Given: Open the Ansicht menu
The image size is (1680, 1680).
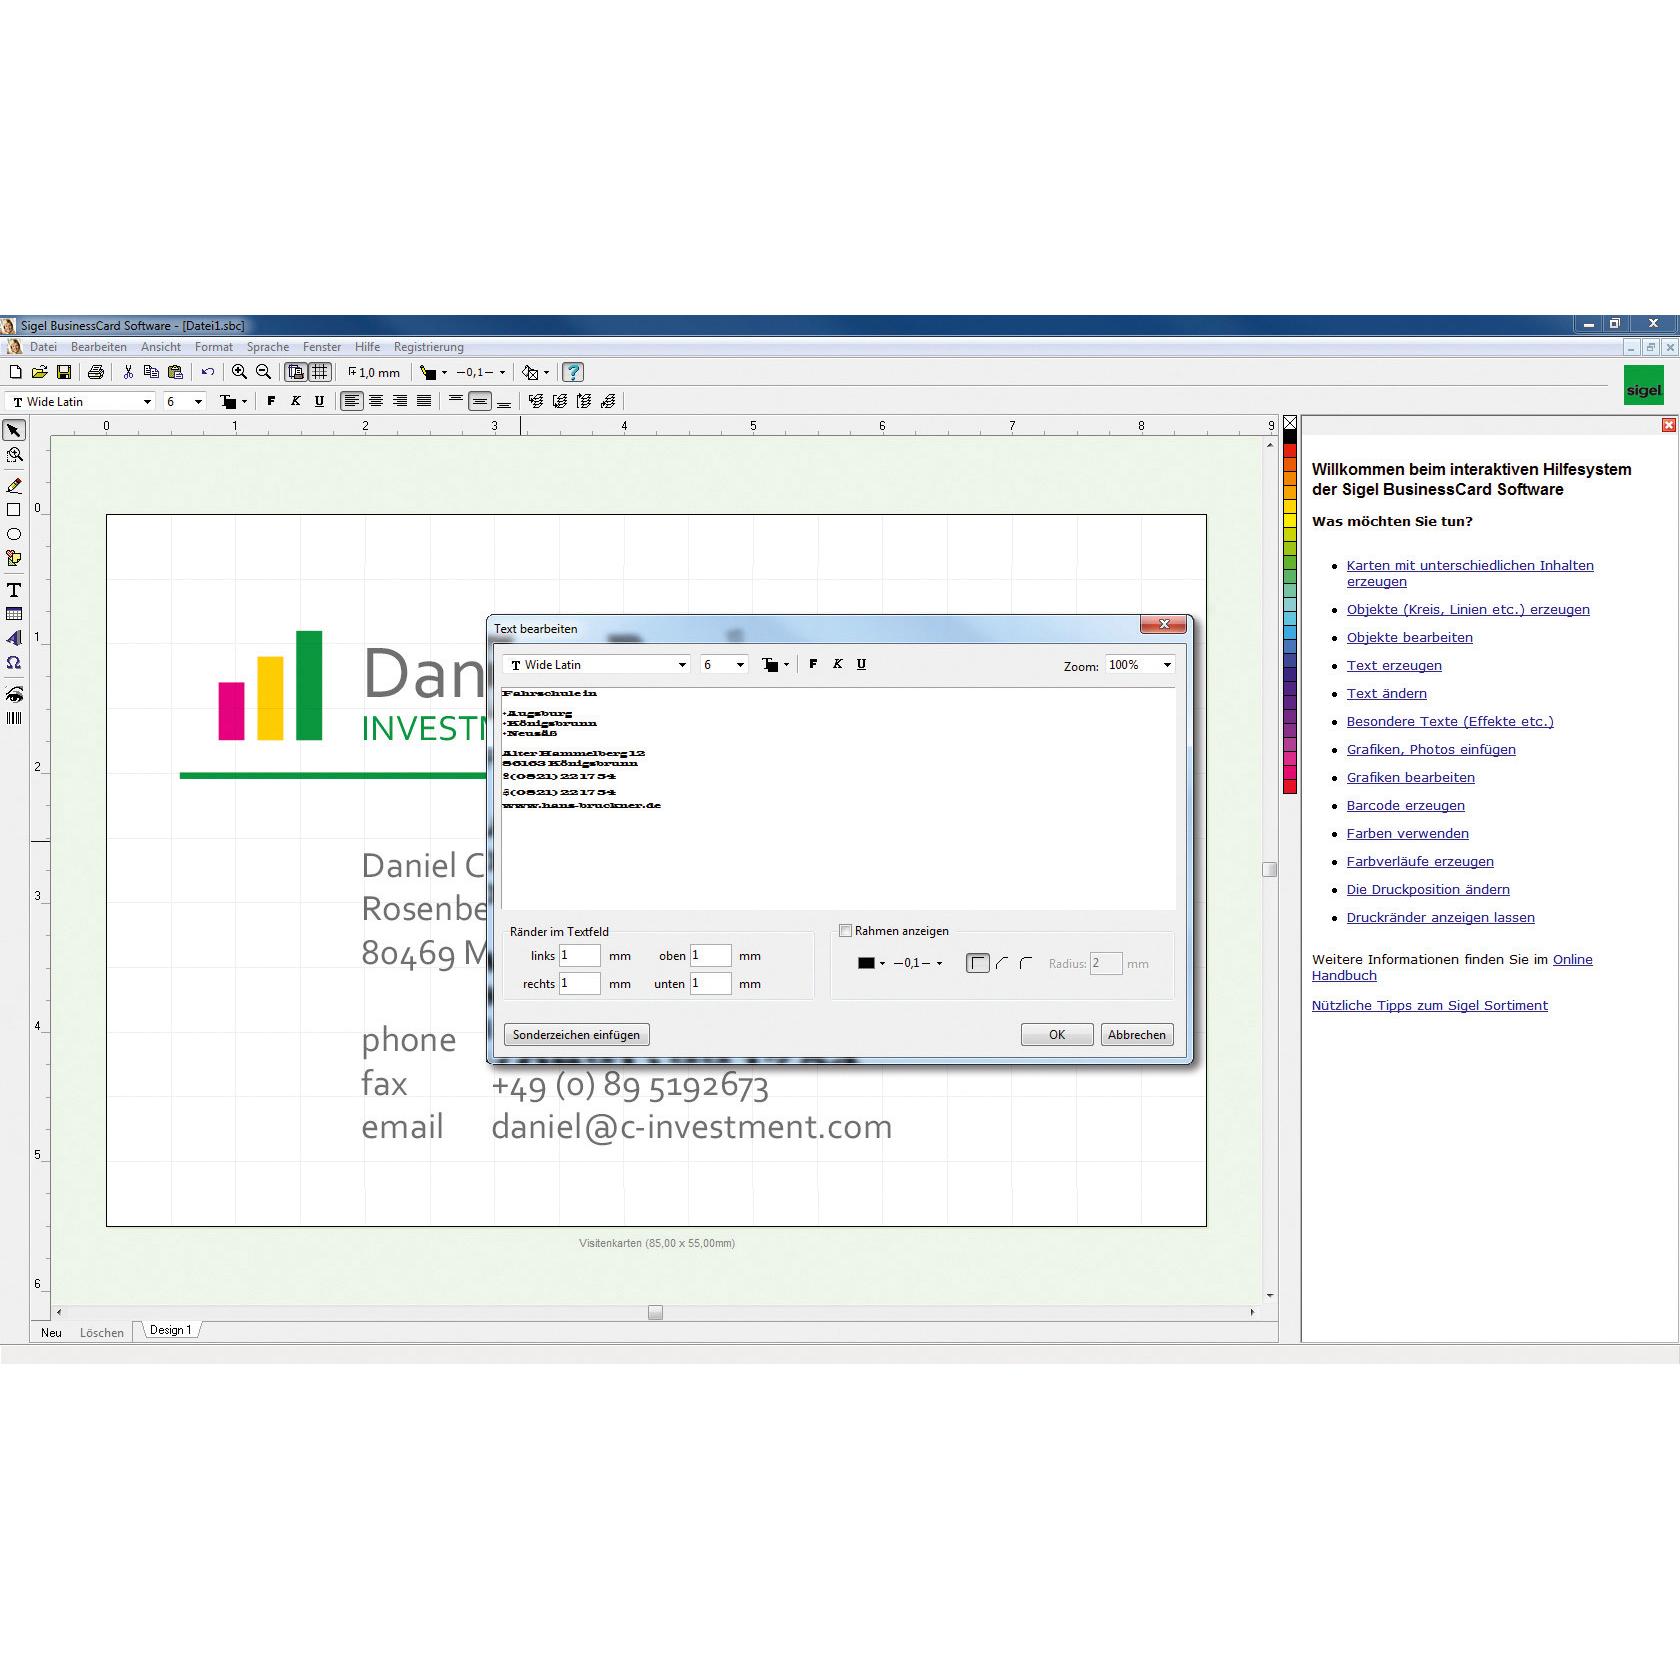Looking at the screenshot, I should click(161, 347).
